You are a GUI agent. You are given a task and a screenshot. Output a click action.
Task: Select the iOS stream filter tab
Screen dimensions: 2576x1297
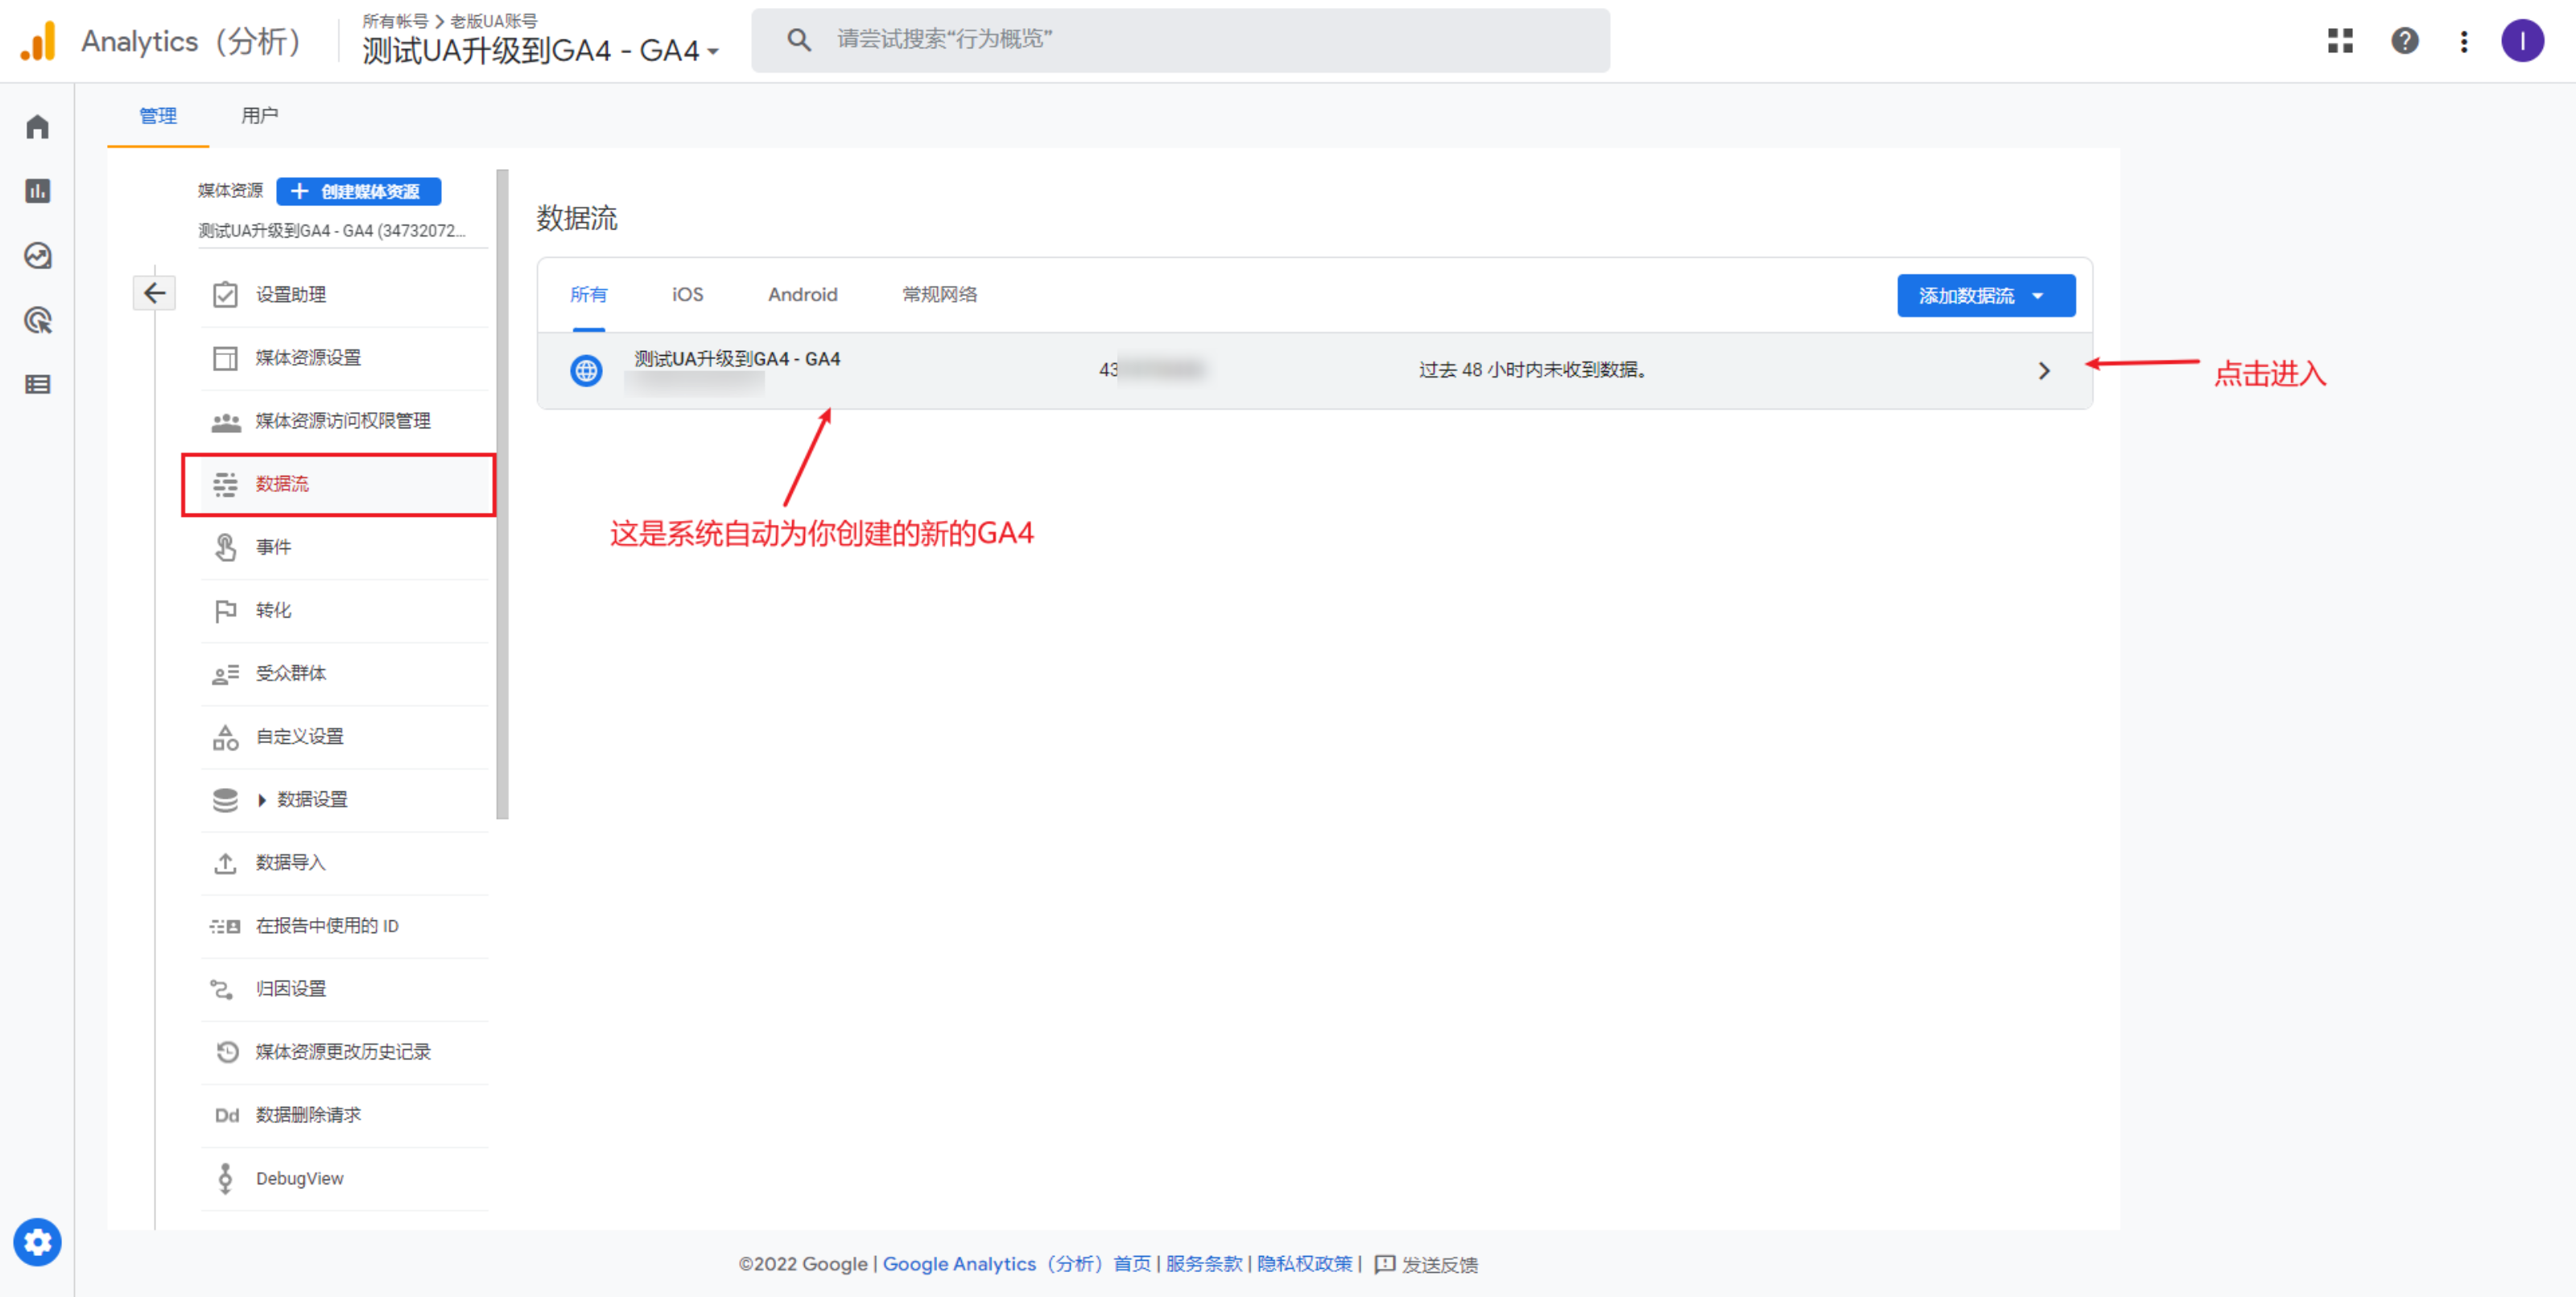[688, 294]
